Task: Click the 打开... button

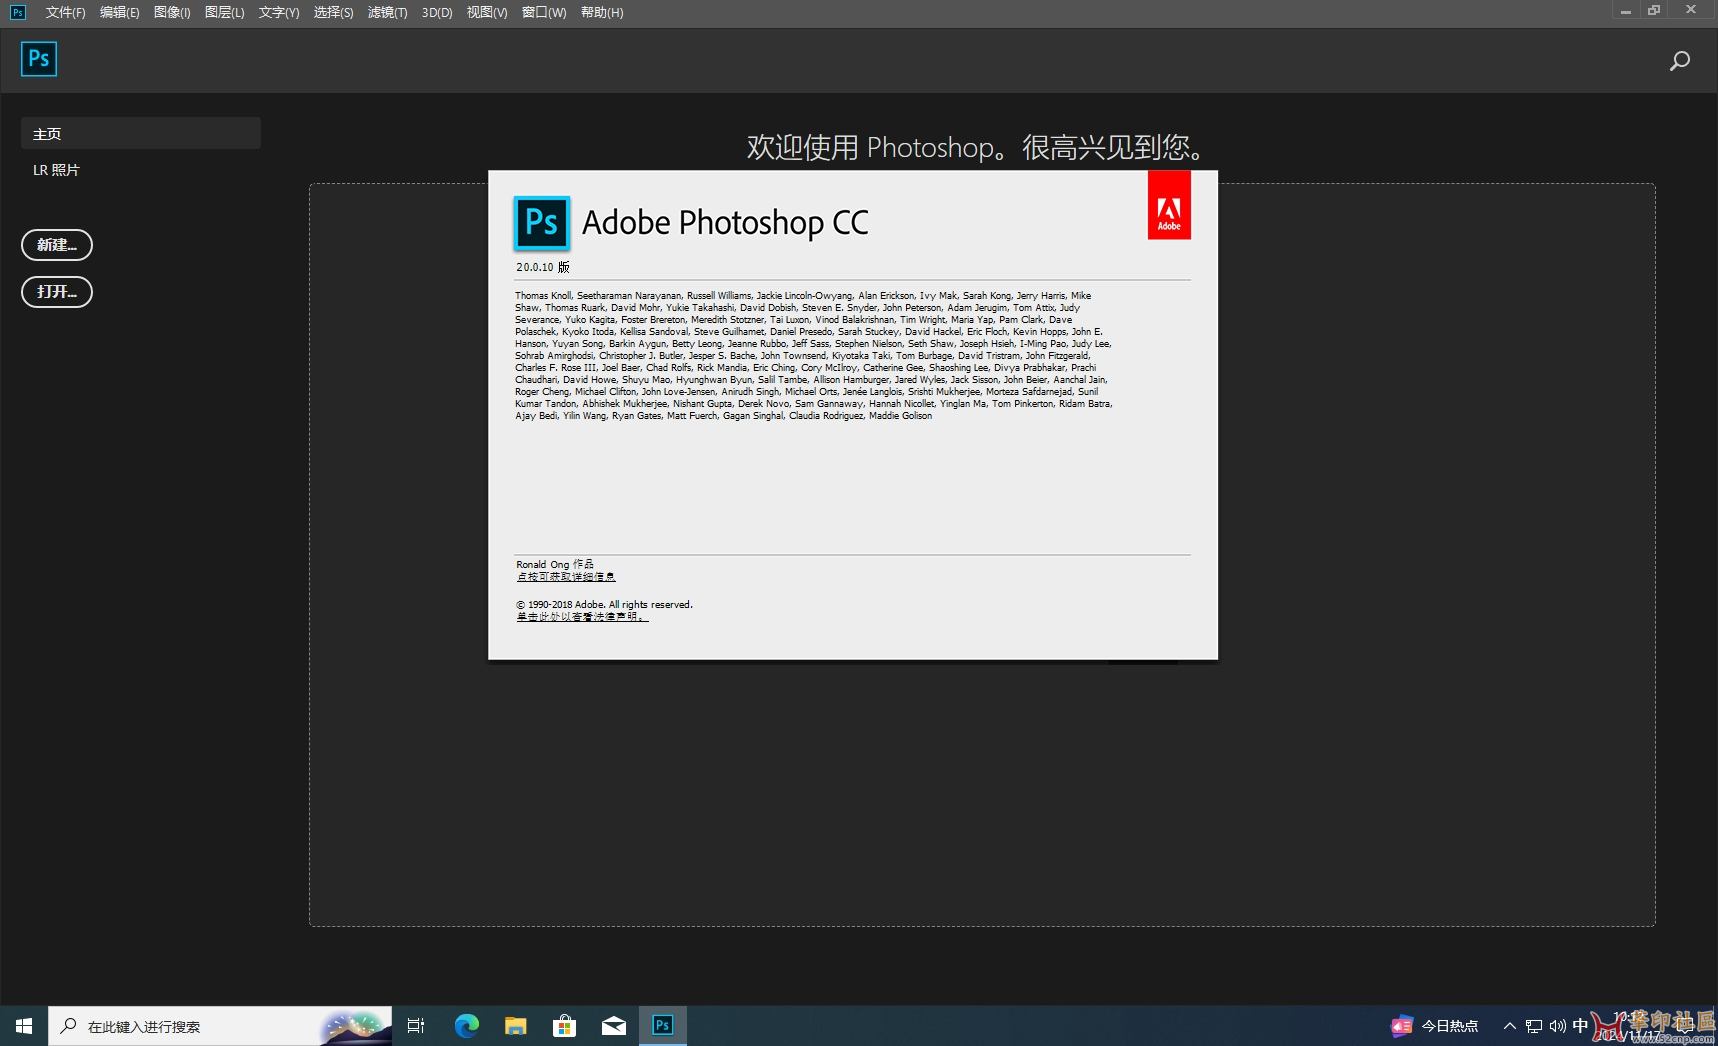Action: click(x=57, y=292)
